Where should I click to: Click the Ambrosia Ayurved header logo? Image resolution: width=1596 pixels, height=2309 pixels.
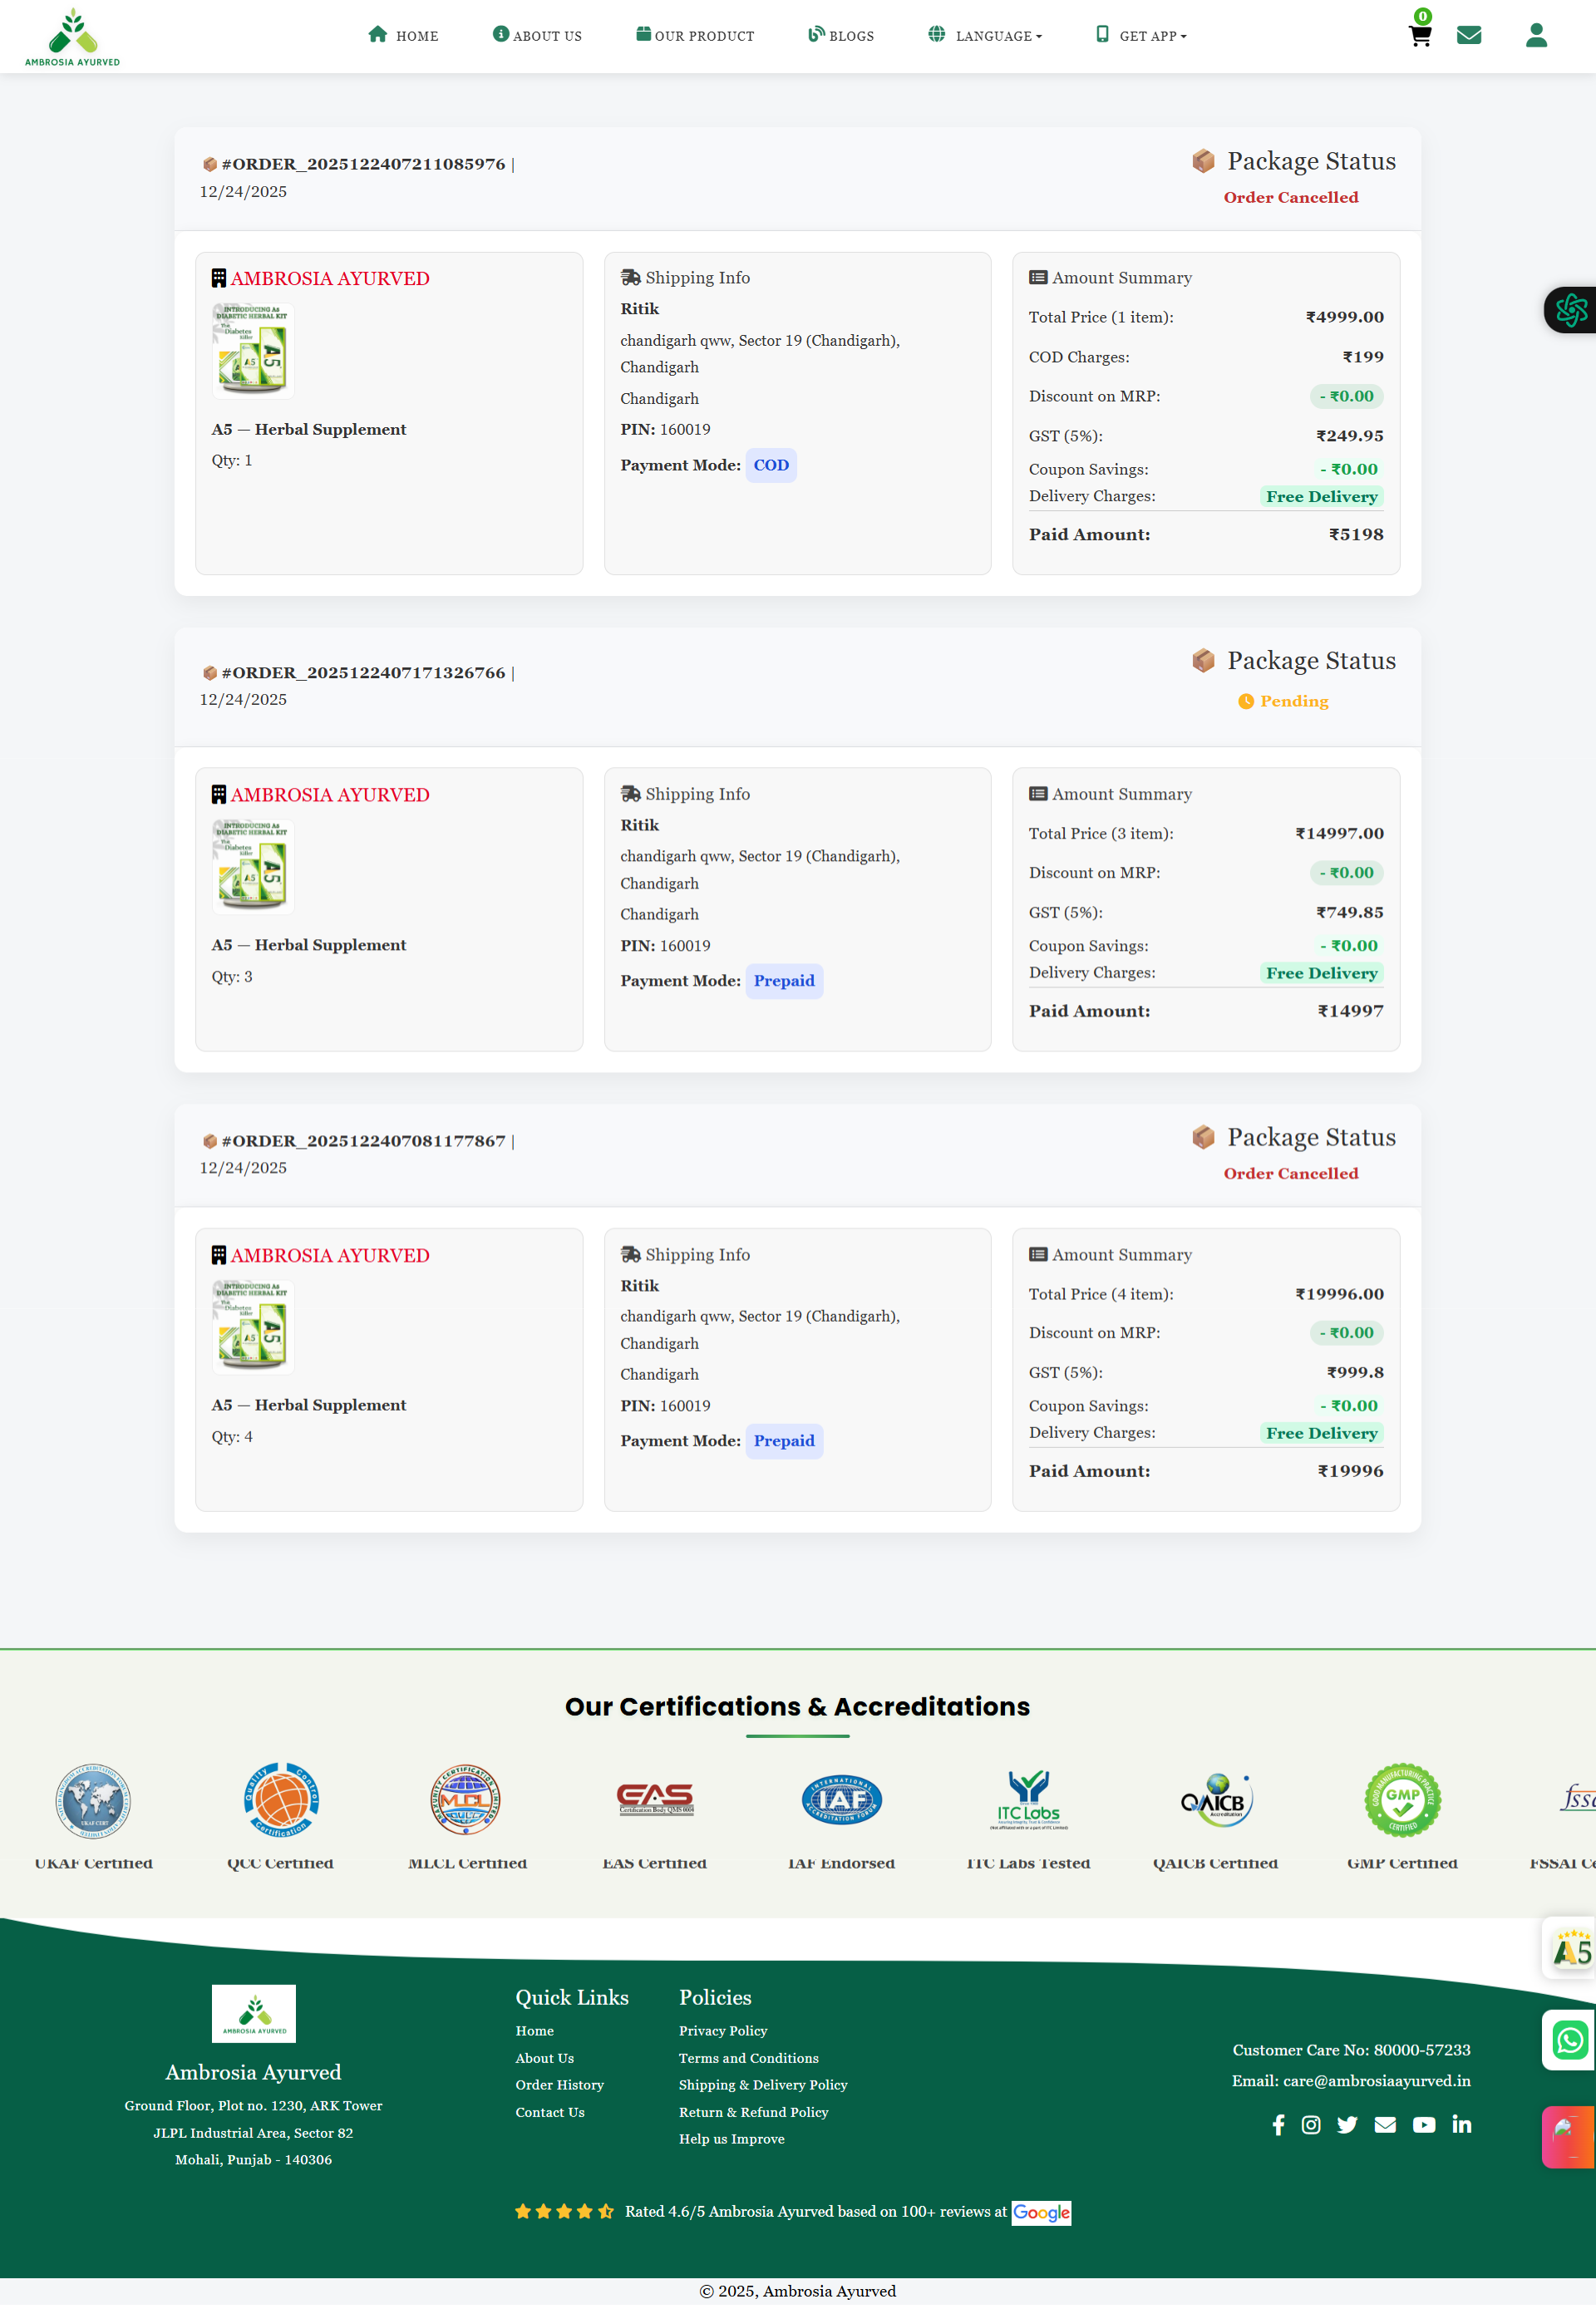[72, 37]
